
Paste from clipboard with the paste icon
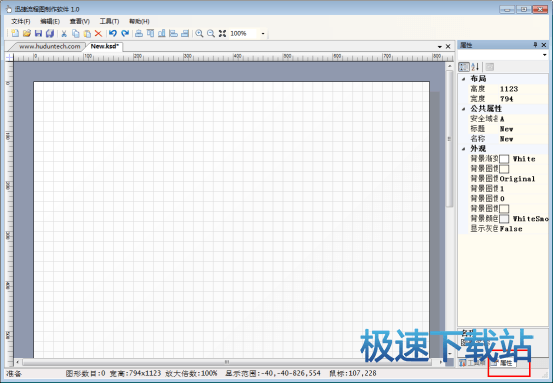pyautogui.click(x=87, y=34)
